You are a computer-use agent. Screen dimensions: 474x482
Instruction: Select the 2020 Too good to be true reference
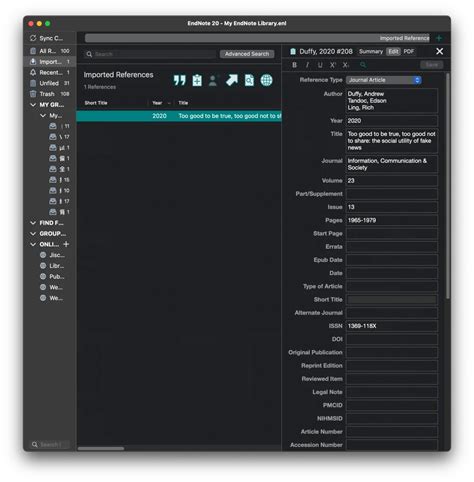coord(179,116)
